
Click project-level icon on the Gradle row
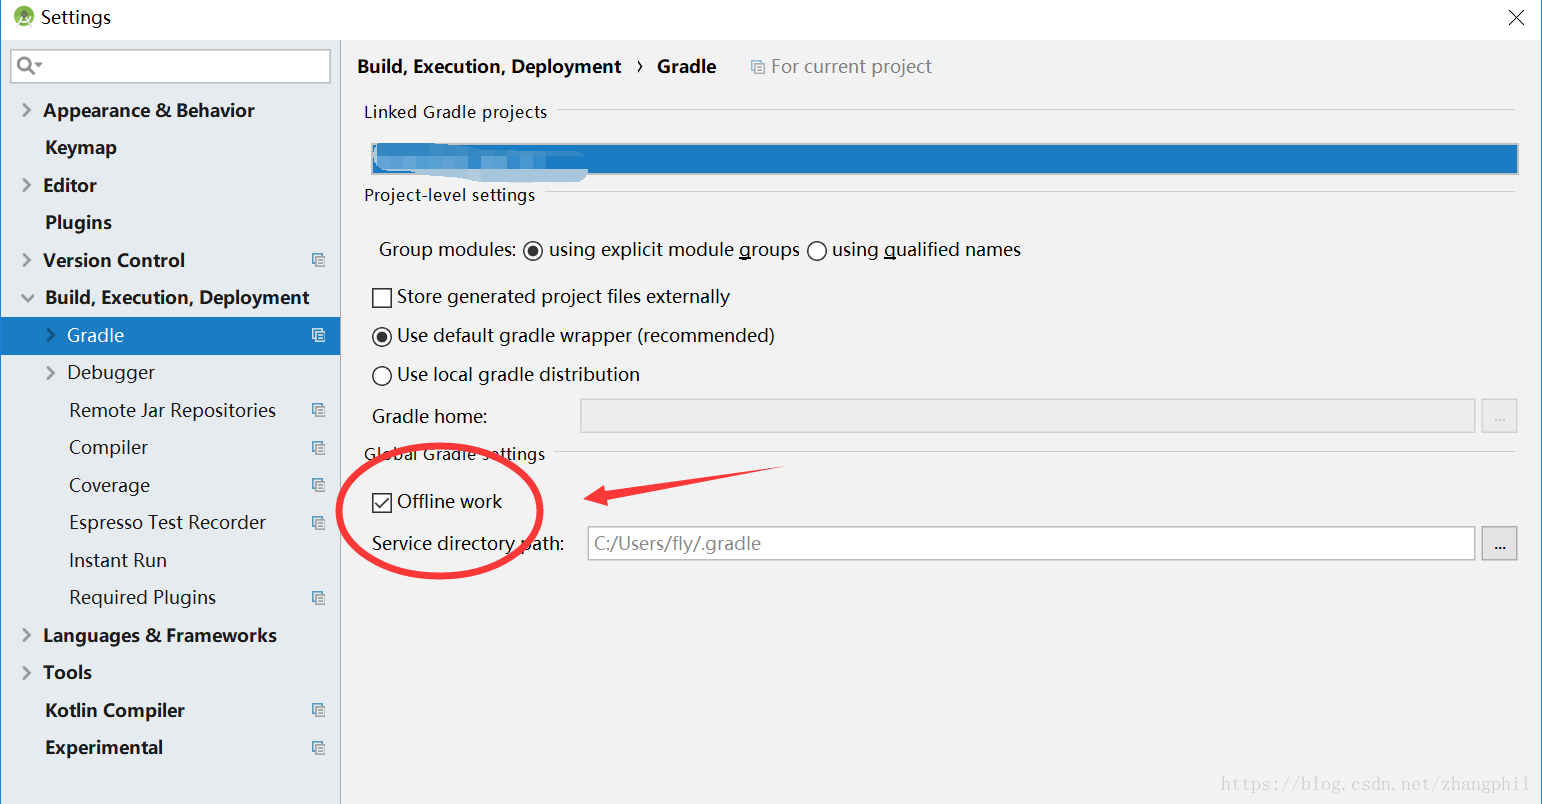(318, 335)
